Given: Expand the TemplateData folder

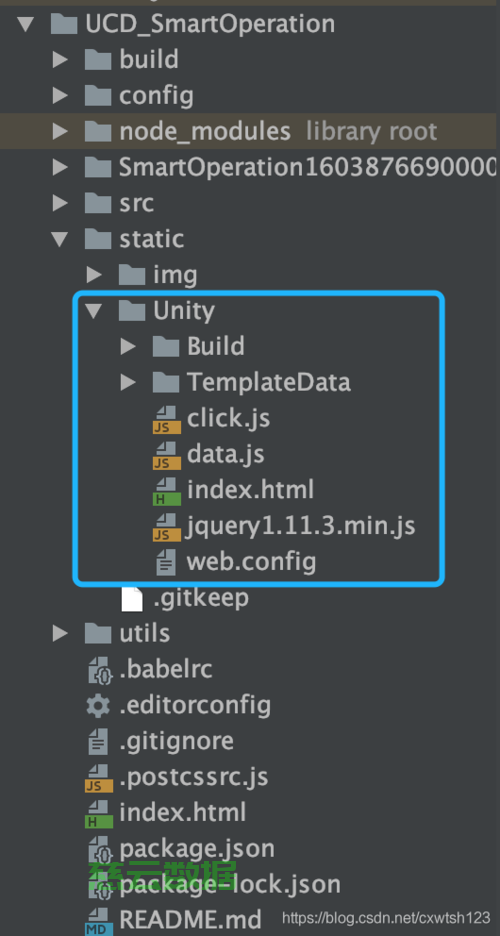Looking at the screenshot, I should point(128,382).
